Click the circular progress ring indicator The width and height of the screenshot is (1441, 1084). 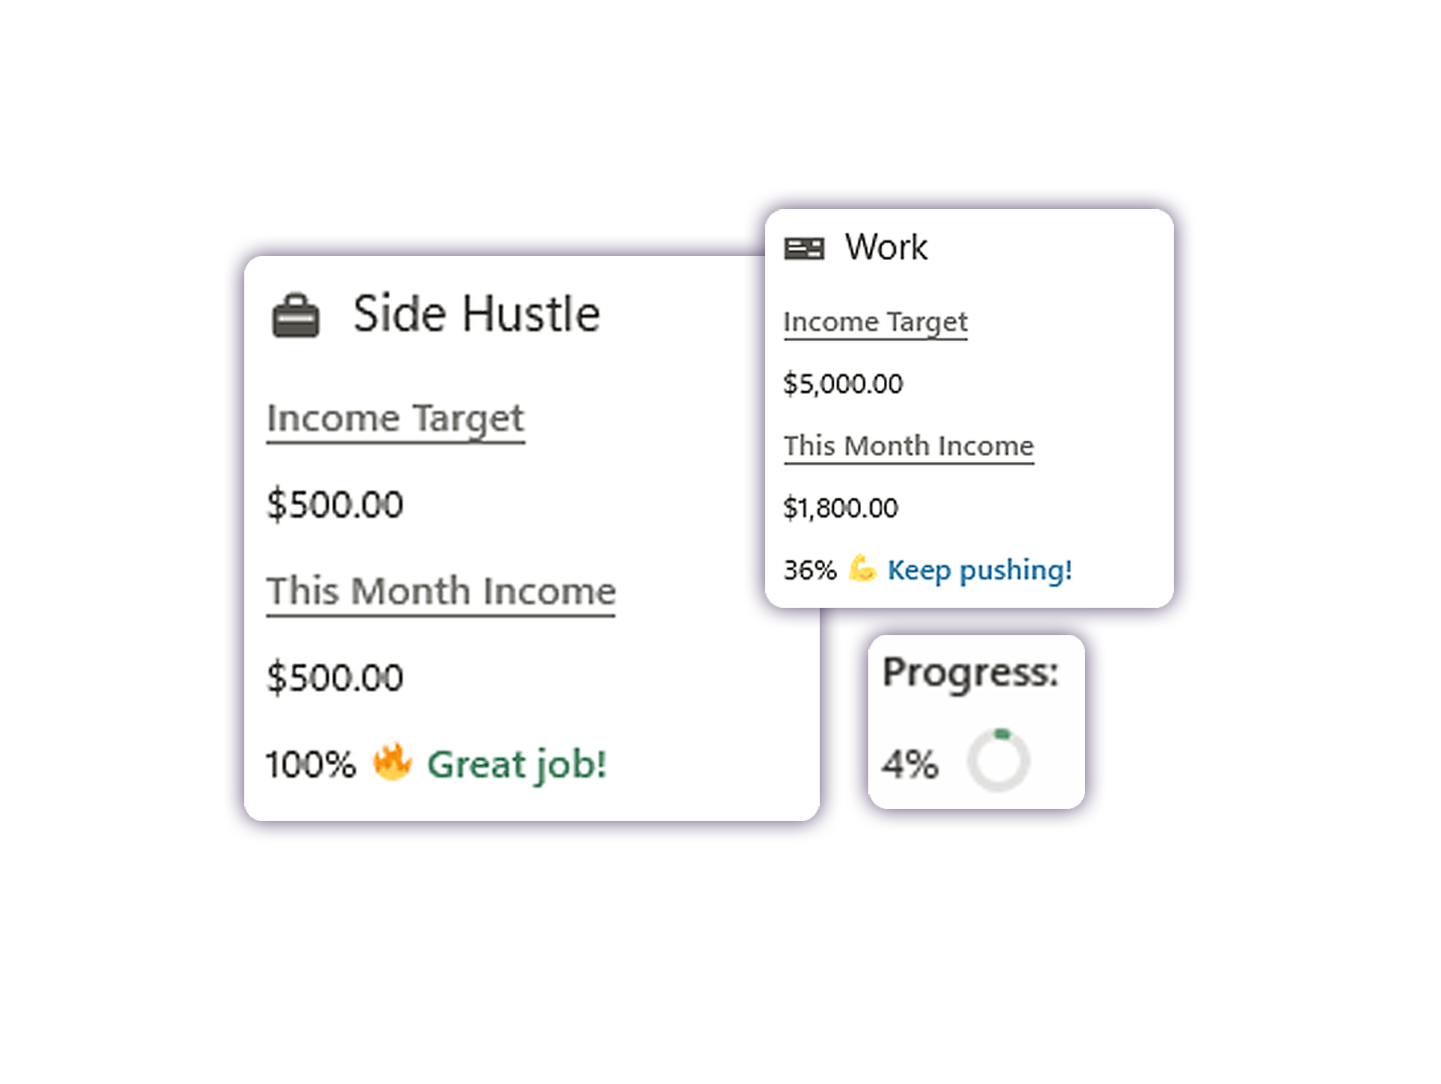point(998,761)
